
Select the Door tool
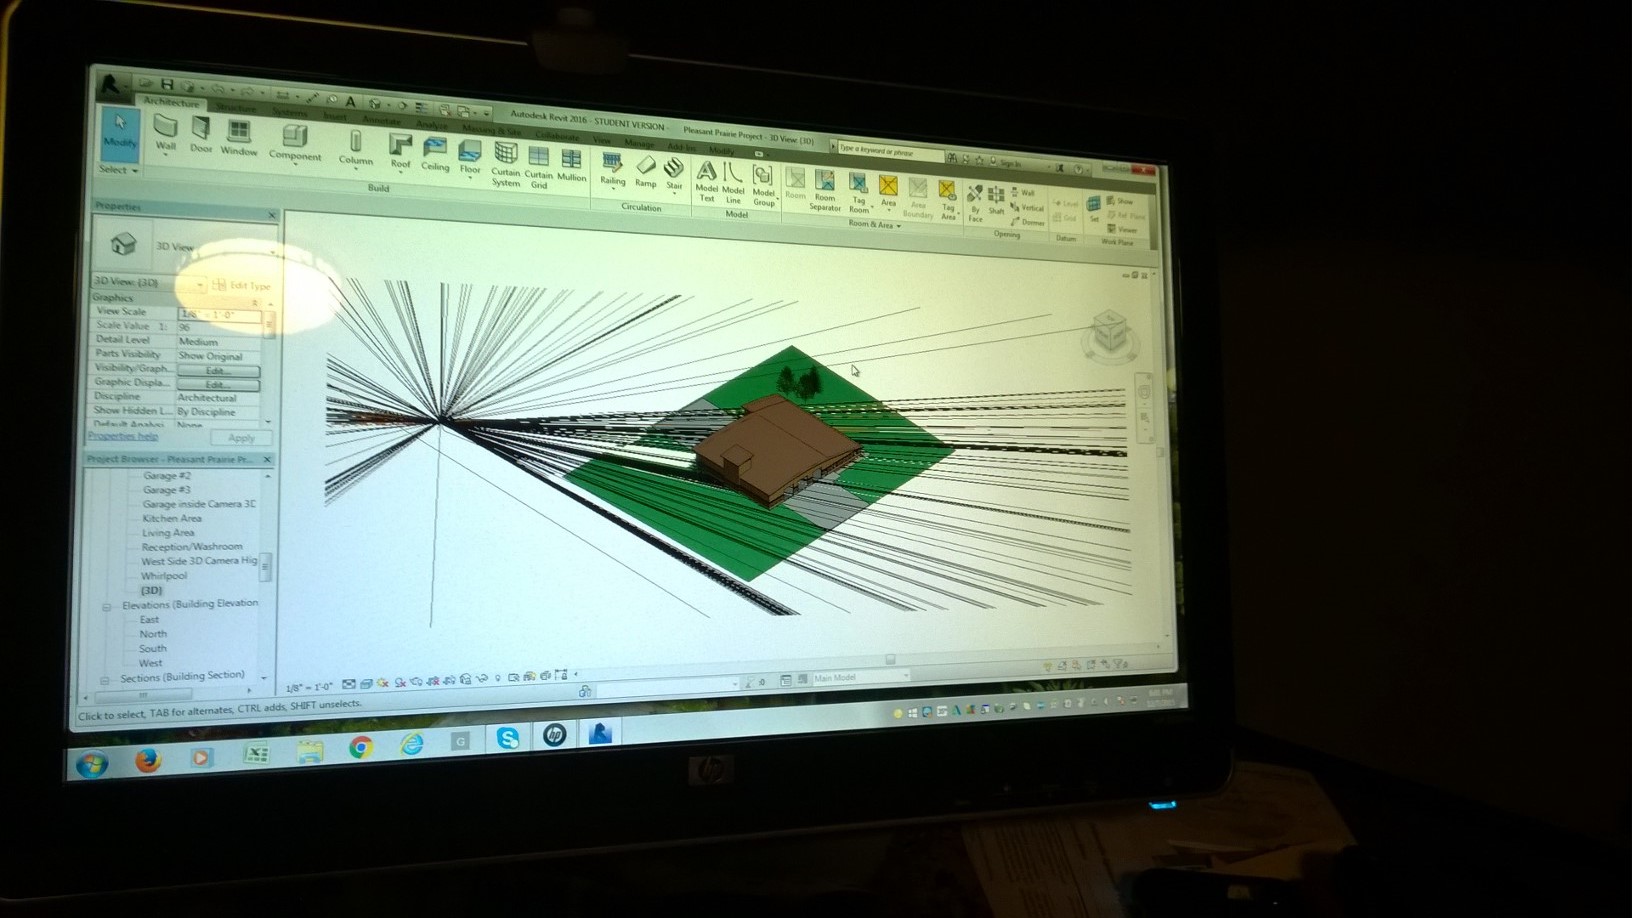coord(201,135)
